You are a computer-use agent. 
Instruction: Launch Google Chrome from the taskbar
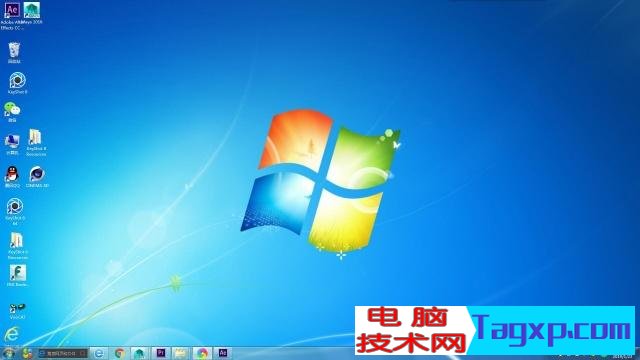pyautogui.click(x=120, y=353)
